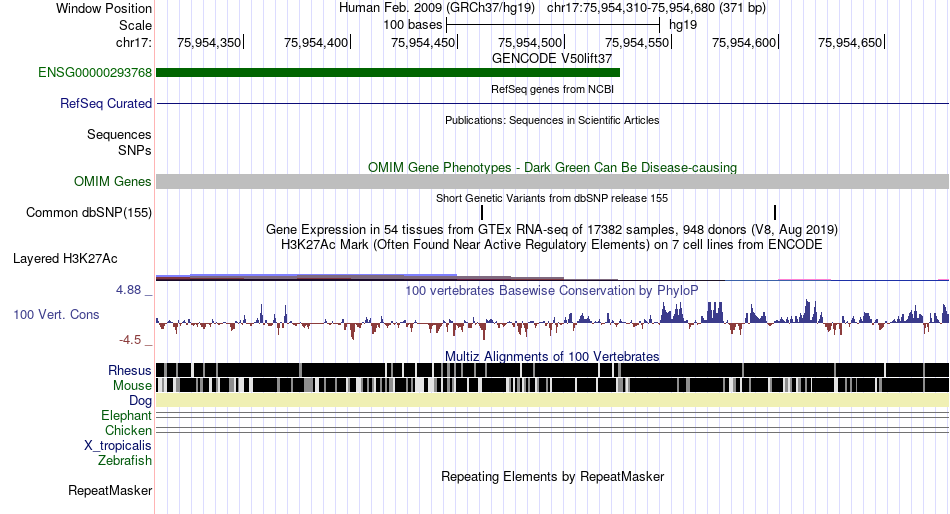
Task: Click the ENSG00000293768 gene label
Action: 95,73
